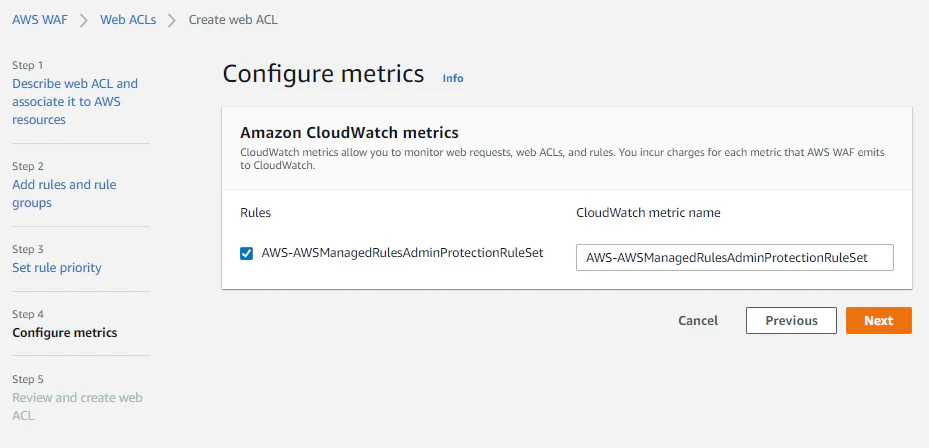This screenshot has height=448, width=929.
Task: Click the AWS WAF breadcrumb link
Action: pyautogui.click(x=40, y=19)
